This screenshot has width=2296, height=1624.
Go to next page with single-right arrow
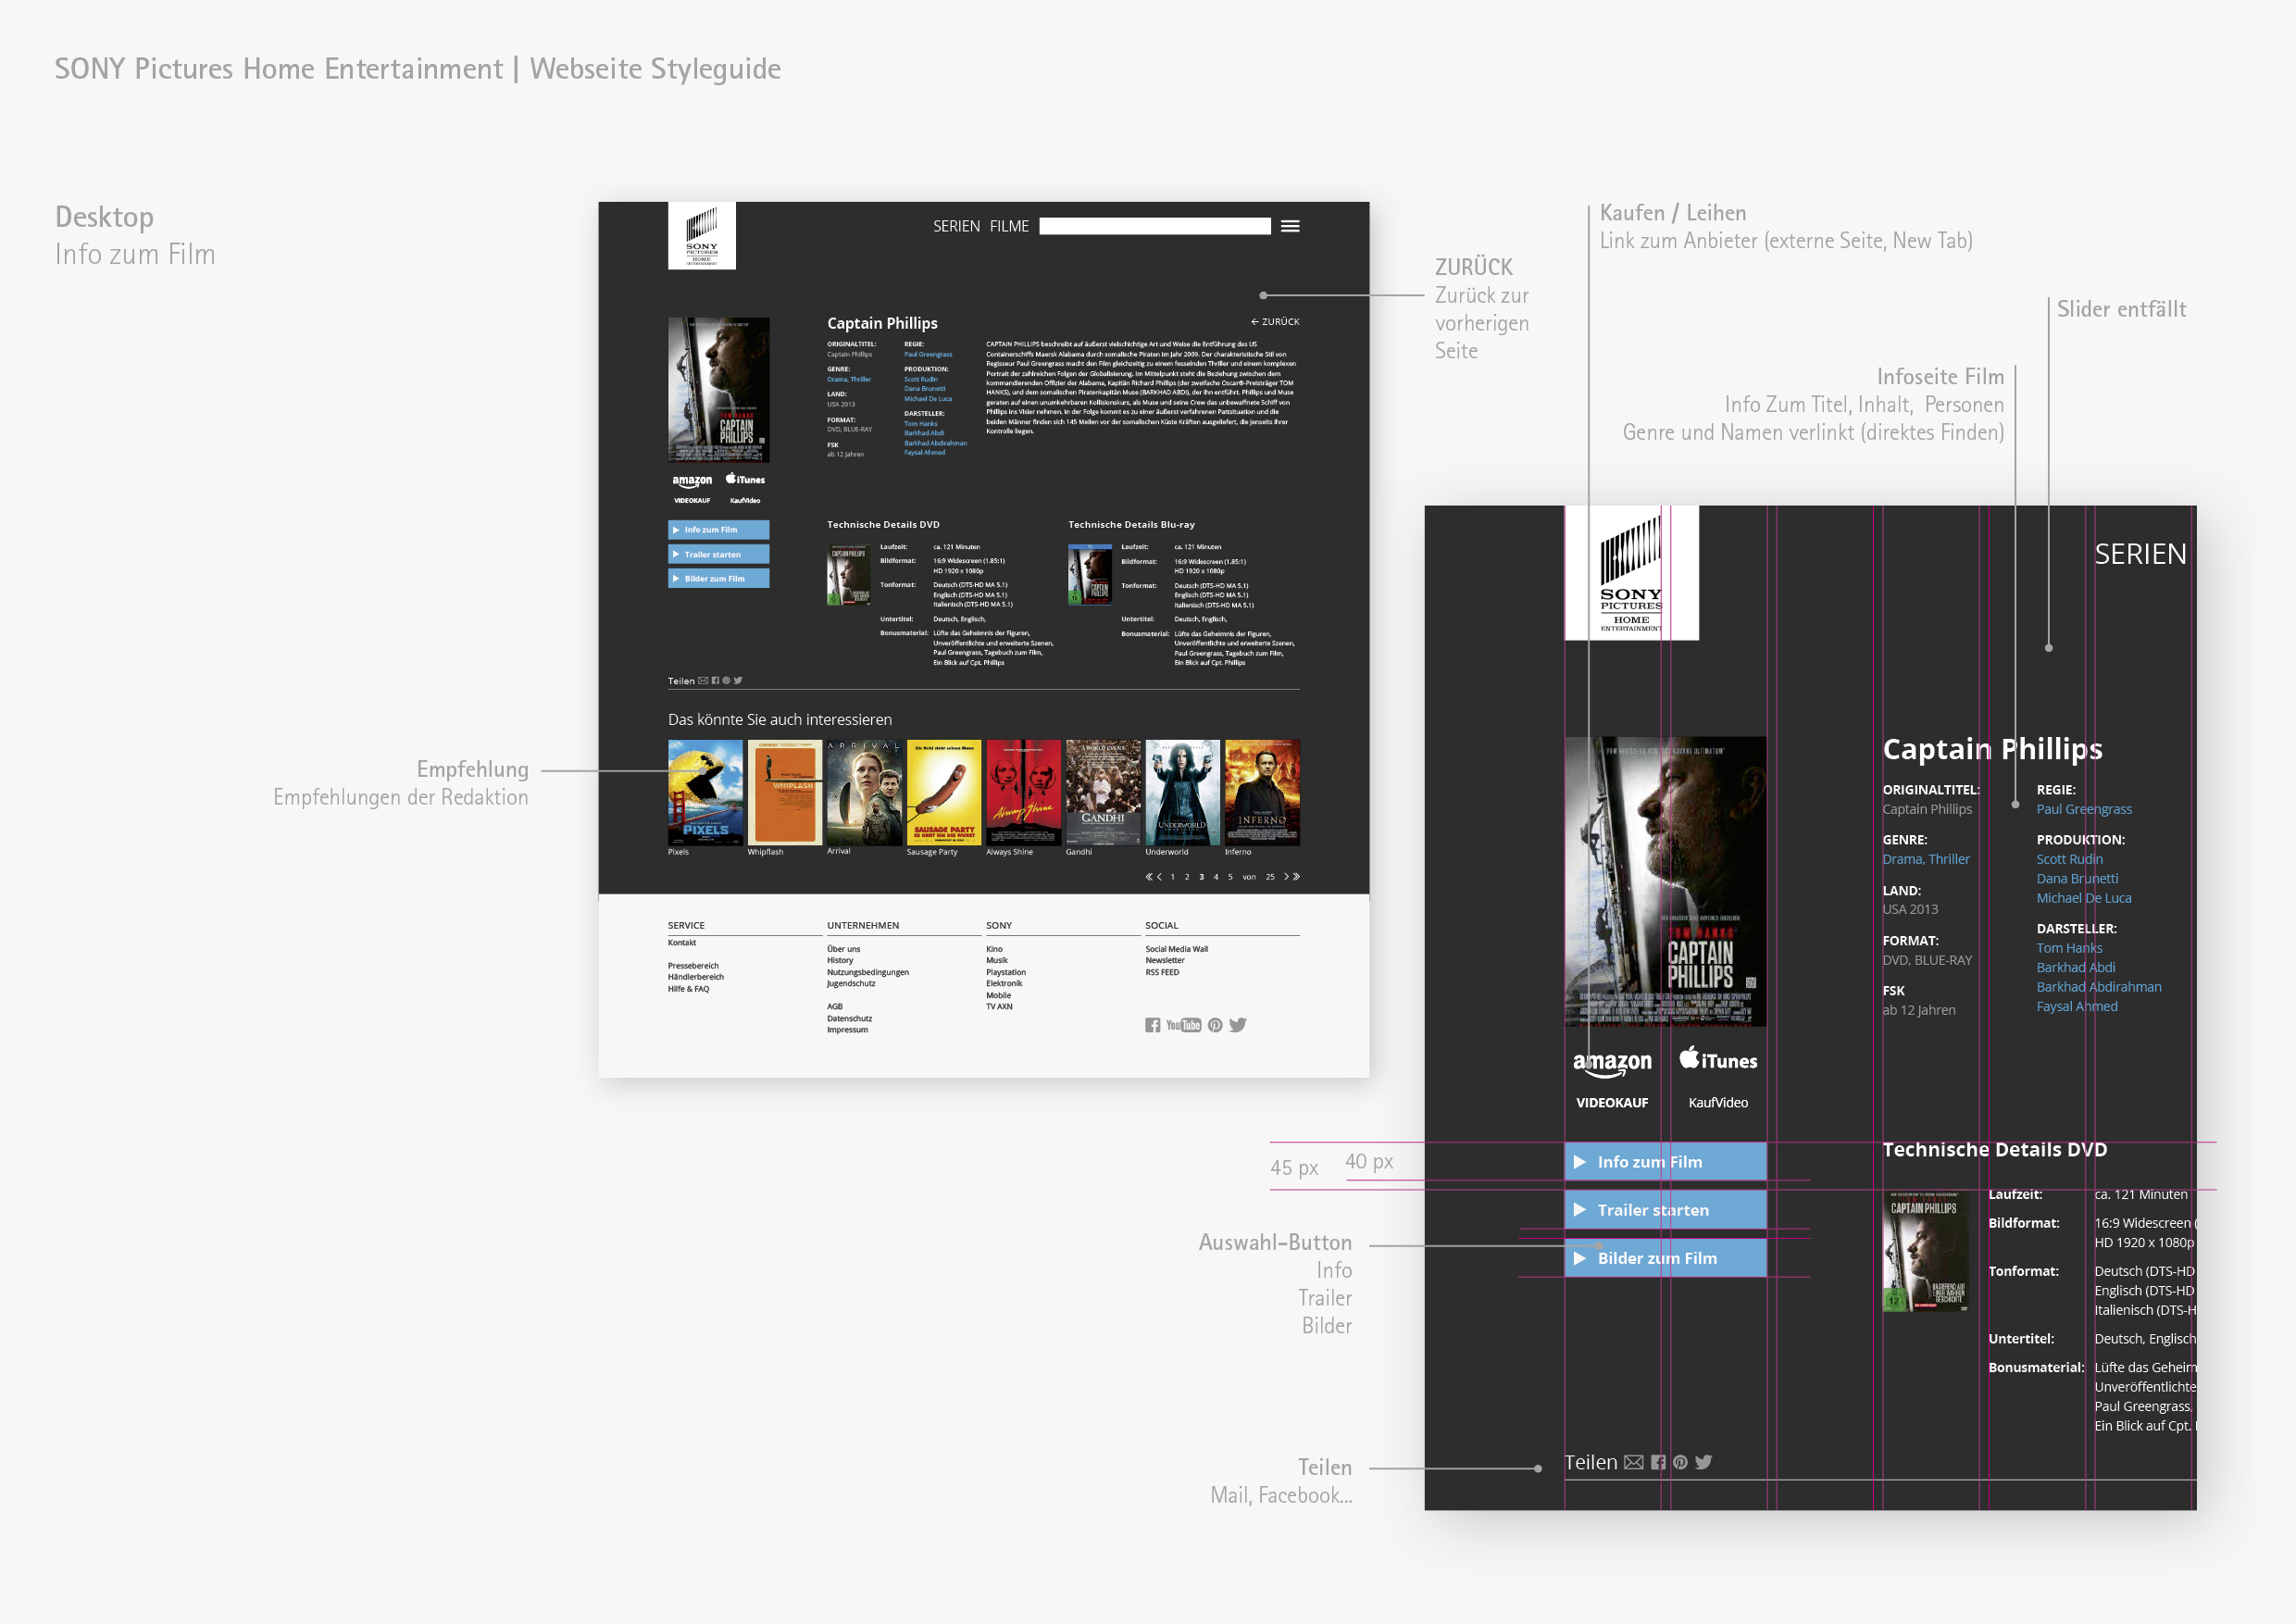pyautogui.click(x=1287, y=877)
